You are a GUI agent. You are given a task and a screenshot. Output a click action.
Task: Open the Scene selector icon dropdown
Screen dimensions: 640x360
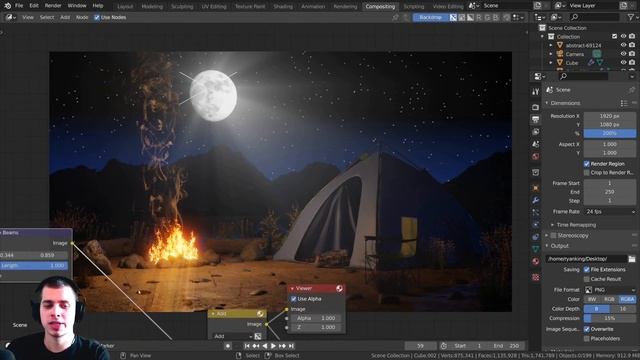(x=473, y=6)
